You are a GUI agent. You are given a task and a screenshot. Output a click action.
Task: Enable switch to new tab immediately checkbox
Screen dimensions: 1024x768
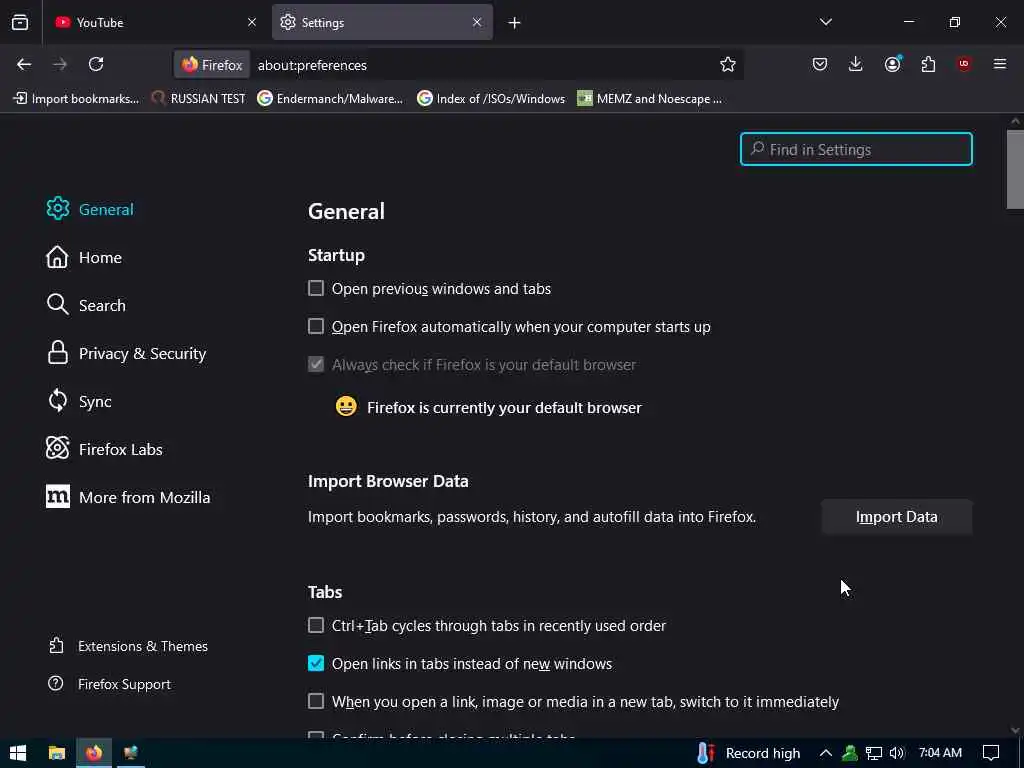pyautogui.click(x=316, y=701)
